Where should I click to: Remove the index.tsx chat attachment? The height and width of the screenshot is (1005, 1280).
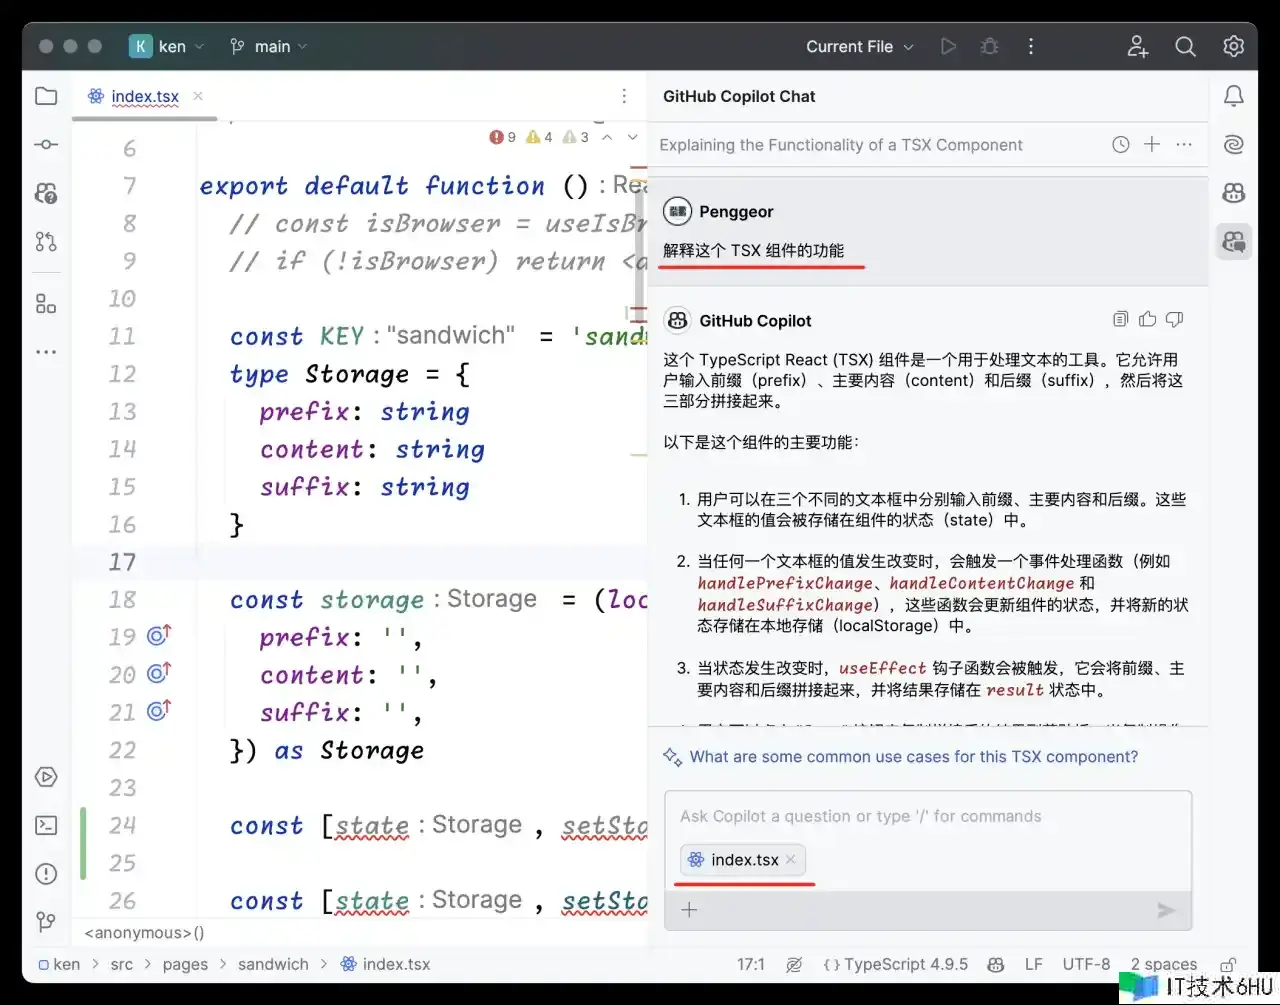[x=791, y=859]
